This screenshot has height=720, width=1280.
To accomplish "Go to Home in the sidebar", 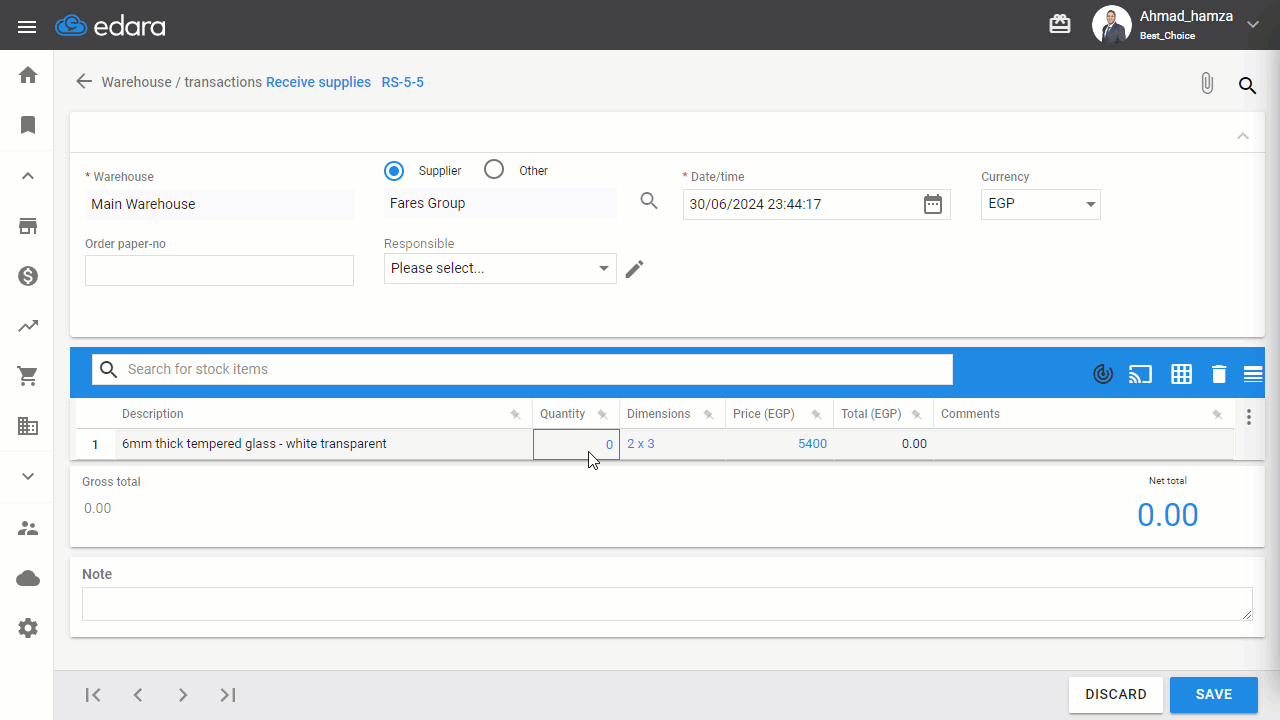I will tap(28, 75).
